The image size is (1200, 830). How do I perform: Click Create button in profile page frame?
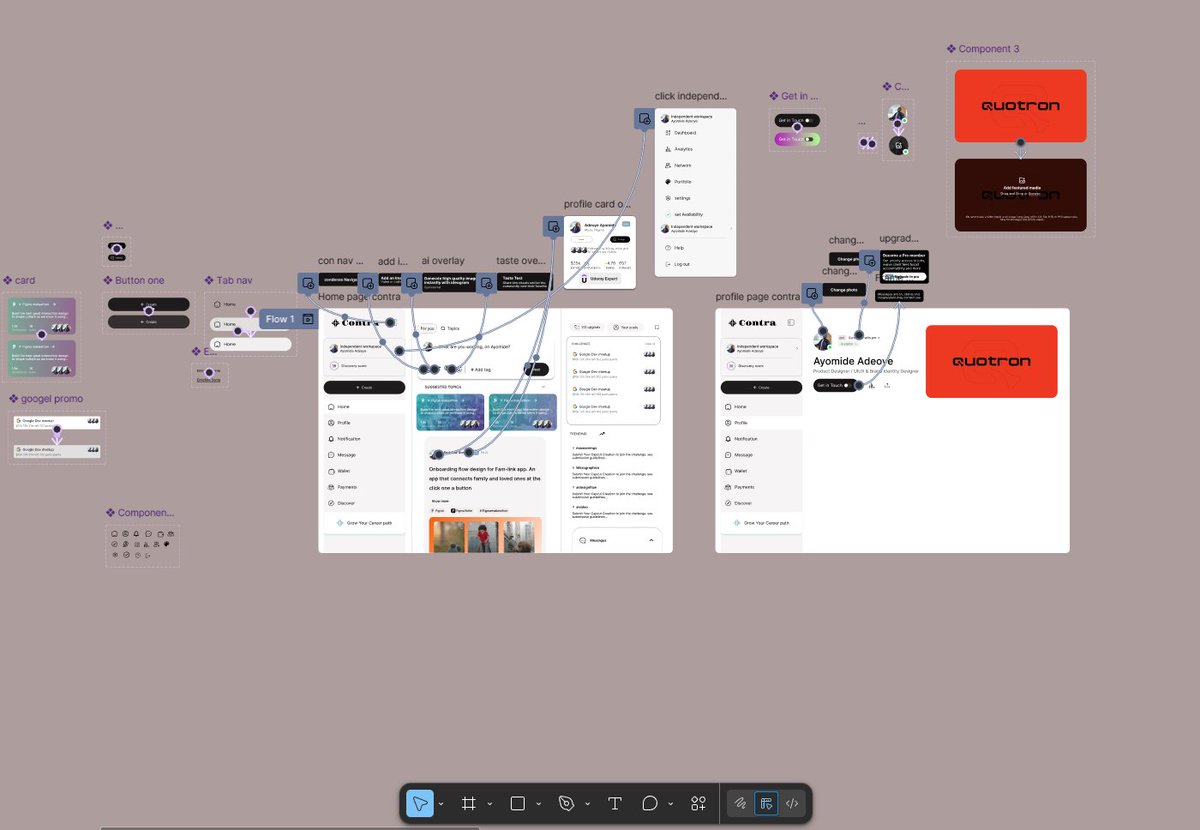[x=761, y=387]
